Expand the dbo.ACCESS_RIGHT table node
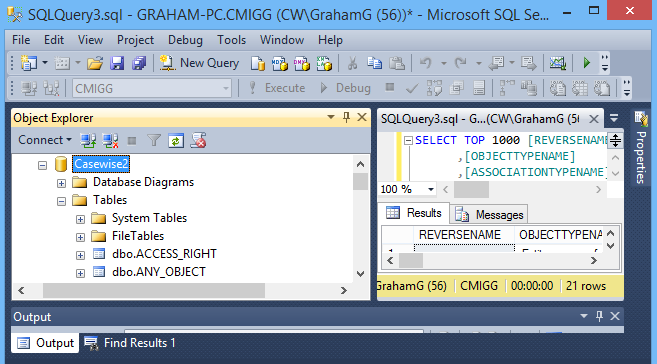The height and width of the screenshot is (364, 657). tap(80, 255)
